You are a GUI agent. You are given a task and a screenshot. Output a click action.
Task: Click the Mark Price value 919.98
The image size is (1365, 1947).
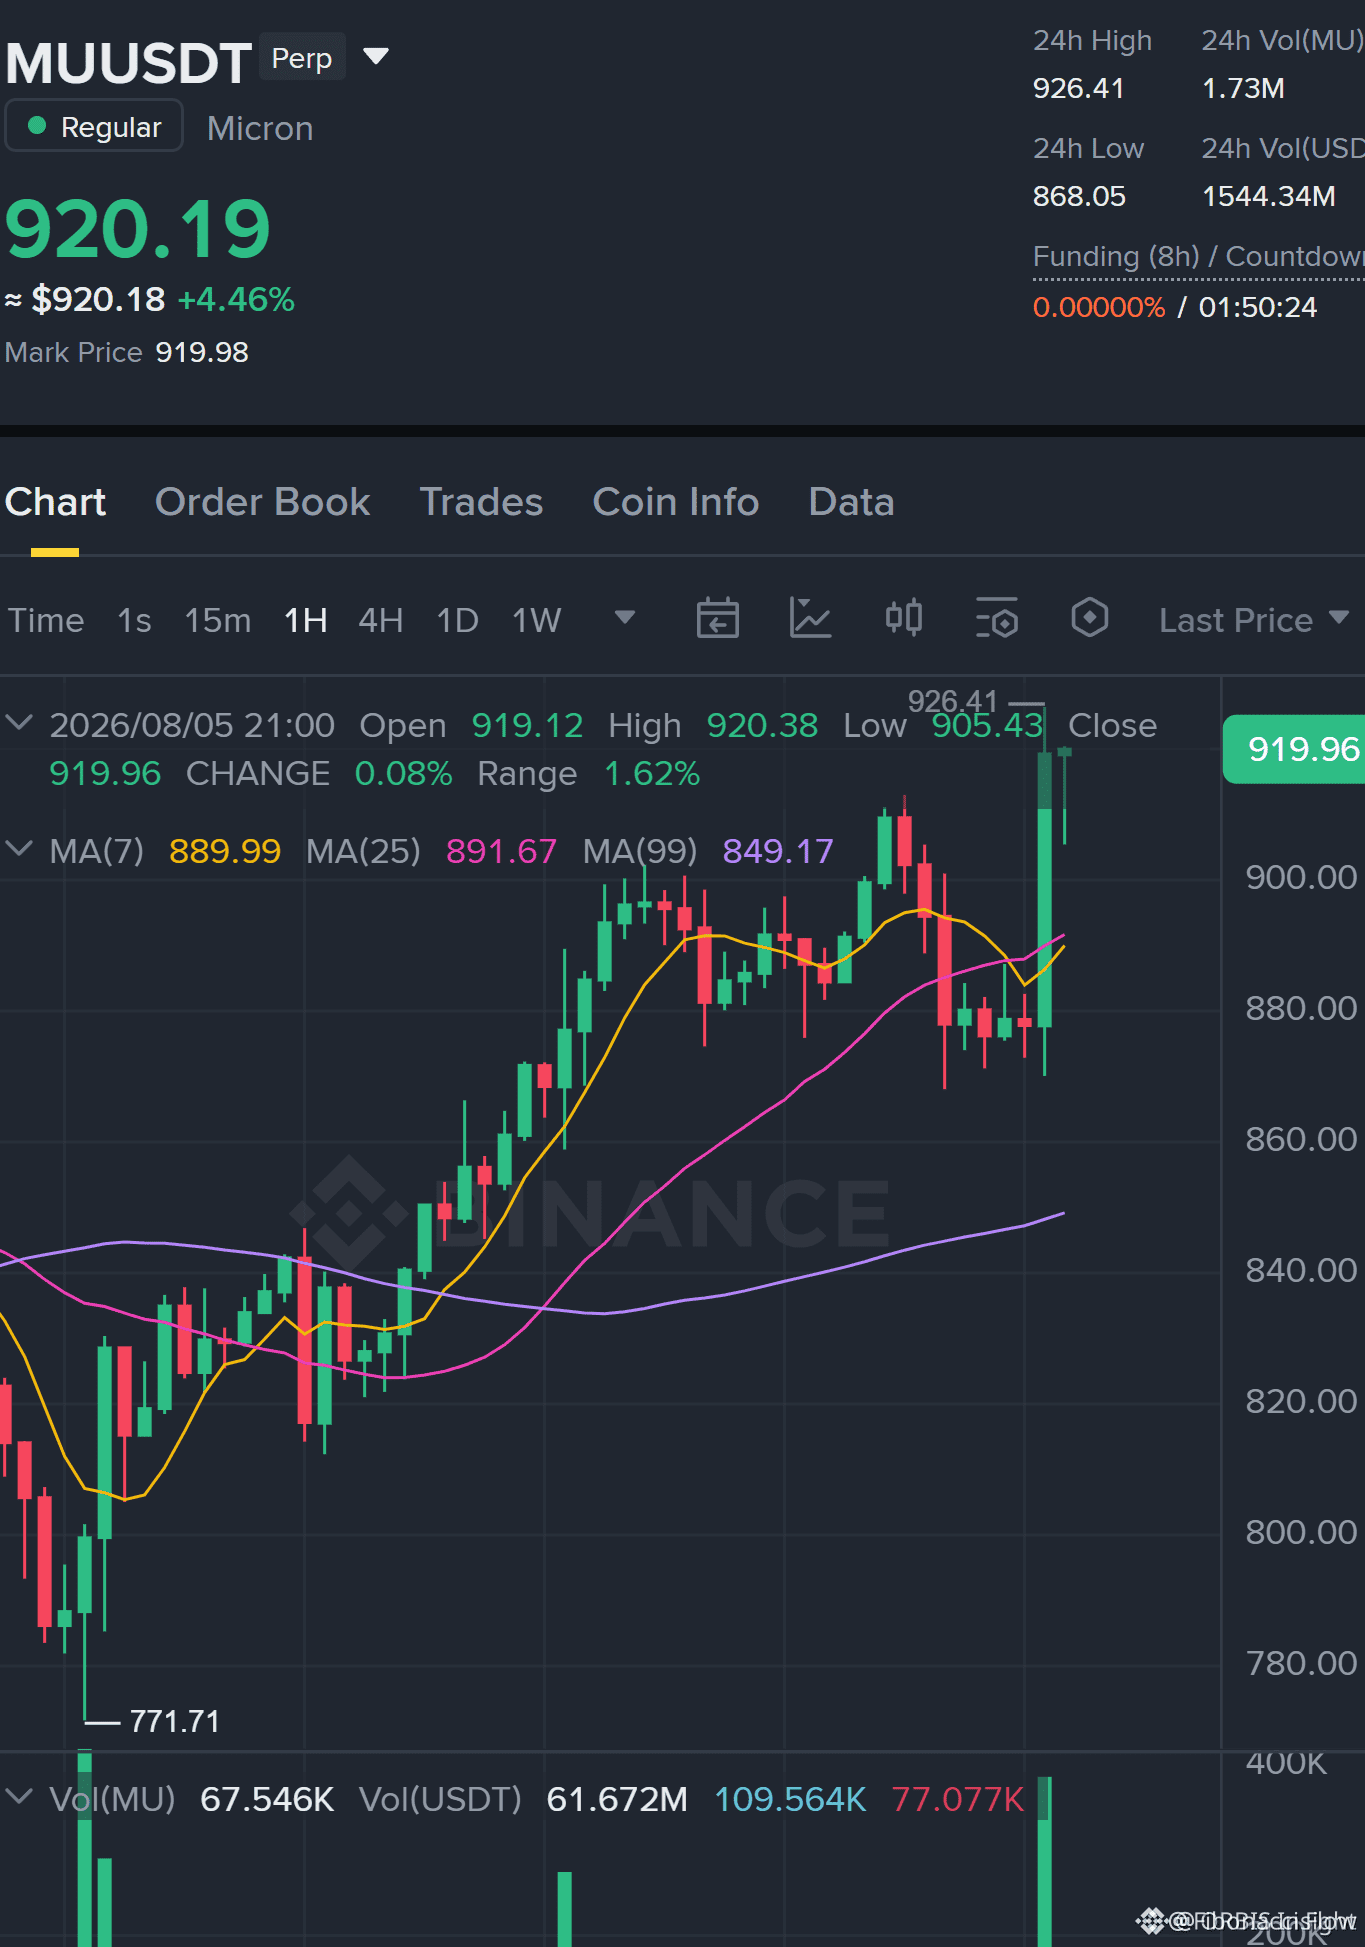point(202,352)
